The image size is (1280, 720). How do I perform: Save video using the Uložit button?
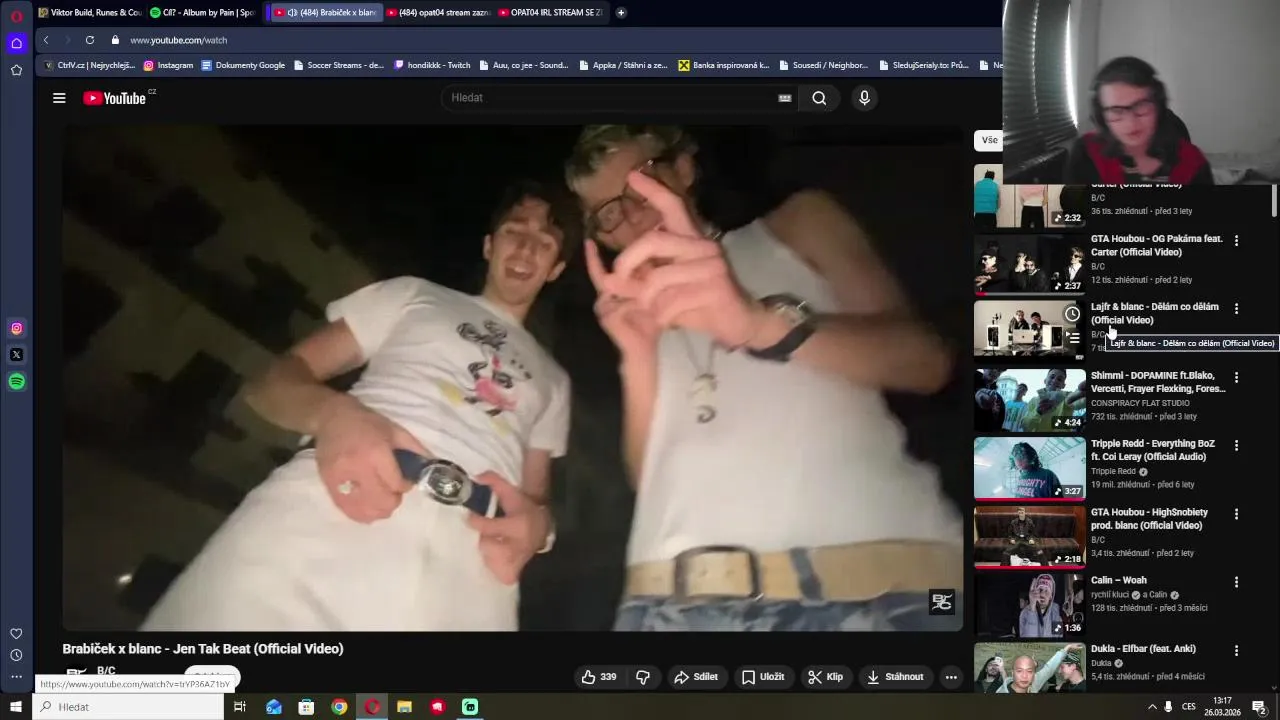tap(763, 677)
